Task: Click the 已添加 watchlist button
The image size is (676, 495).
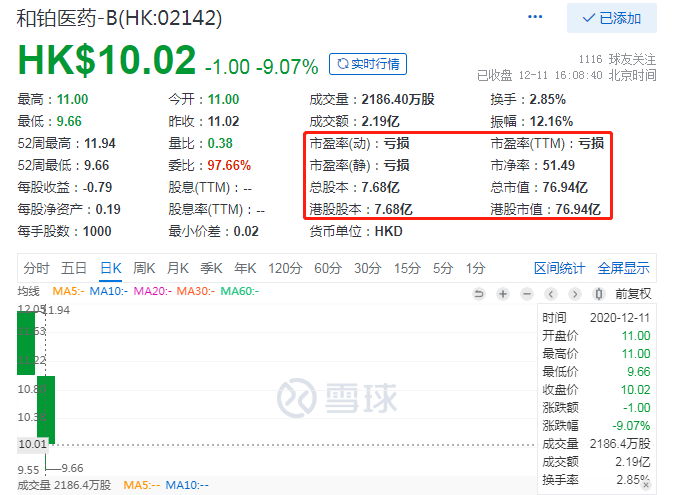Action: pyautogui.click(x=612, y=18)
